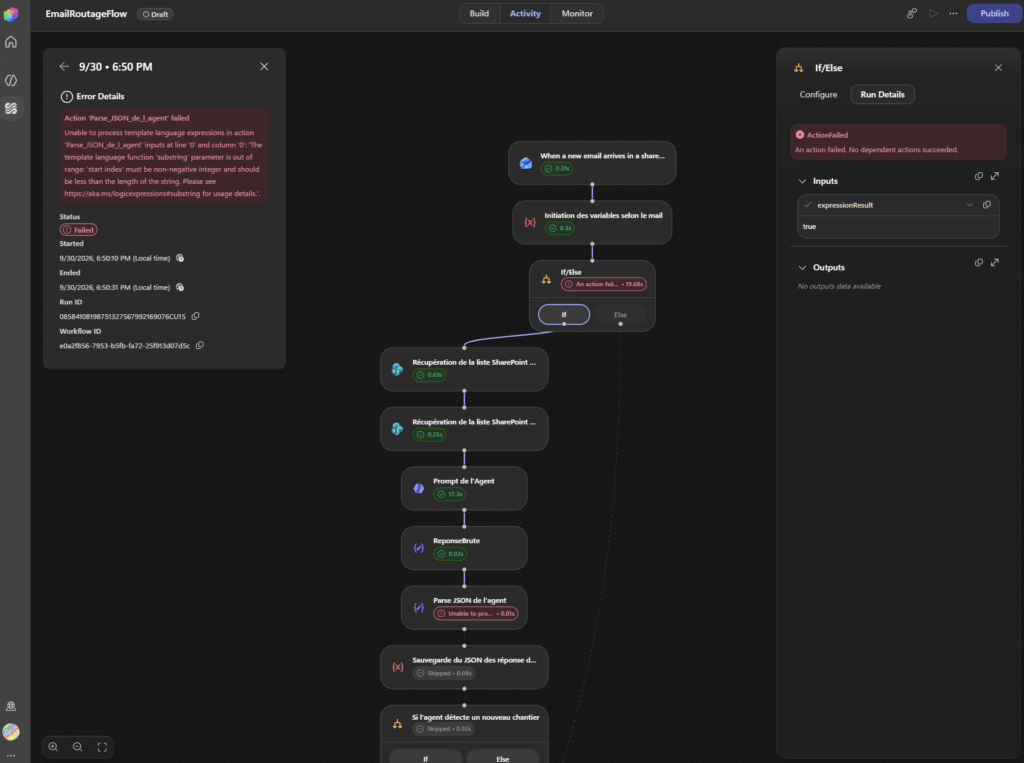Click the time zone icon next to Ended
This screenshot has width=1024, height=763.
pyautogui.click(x=180, y=287)
